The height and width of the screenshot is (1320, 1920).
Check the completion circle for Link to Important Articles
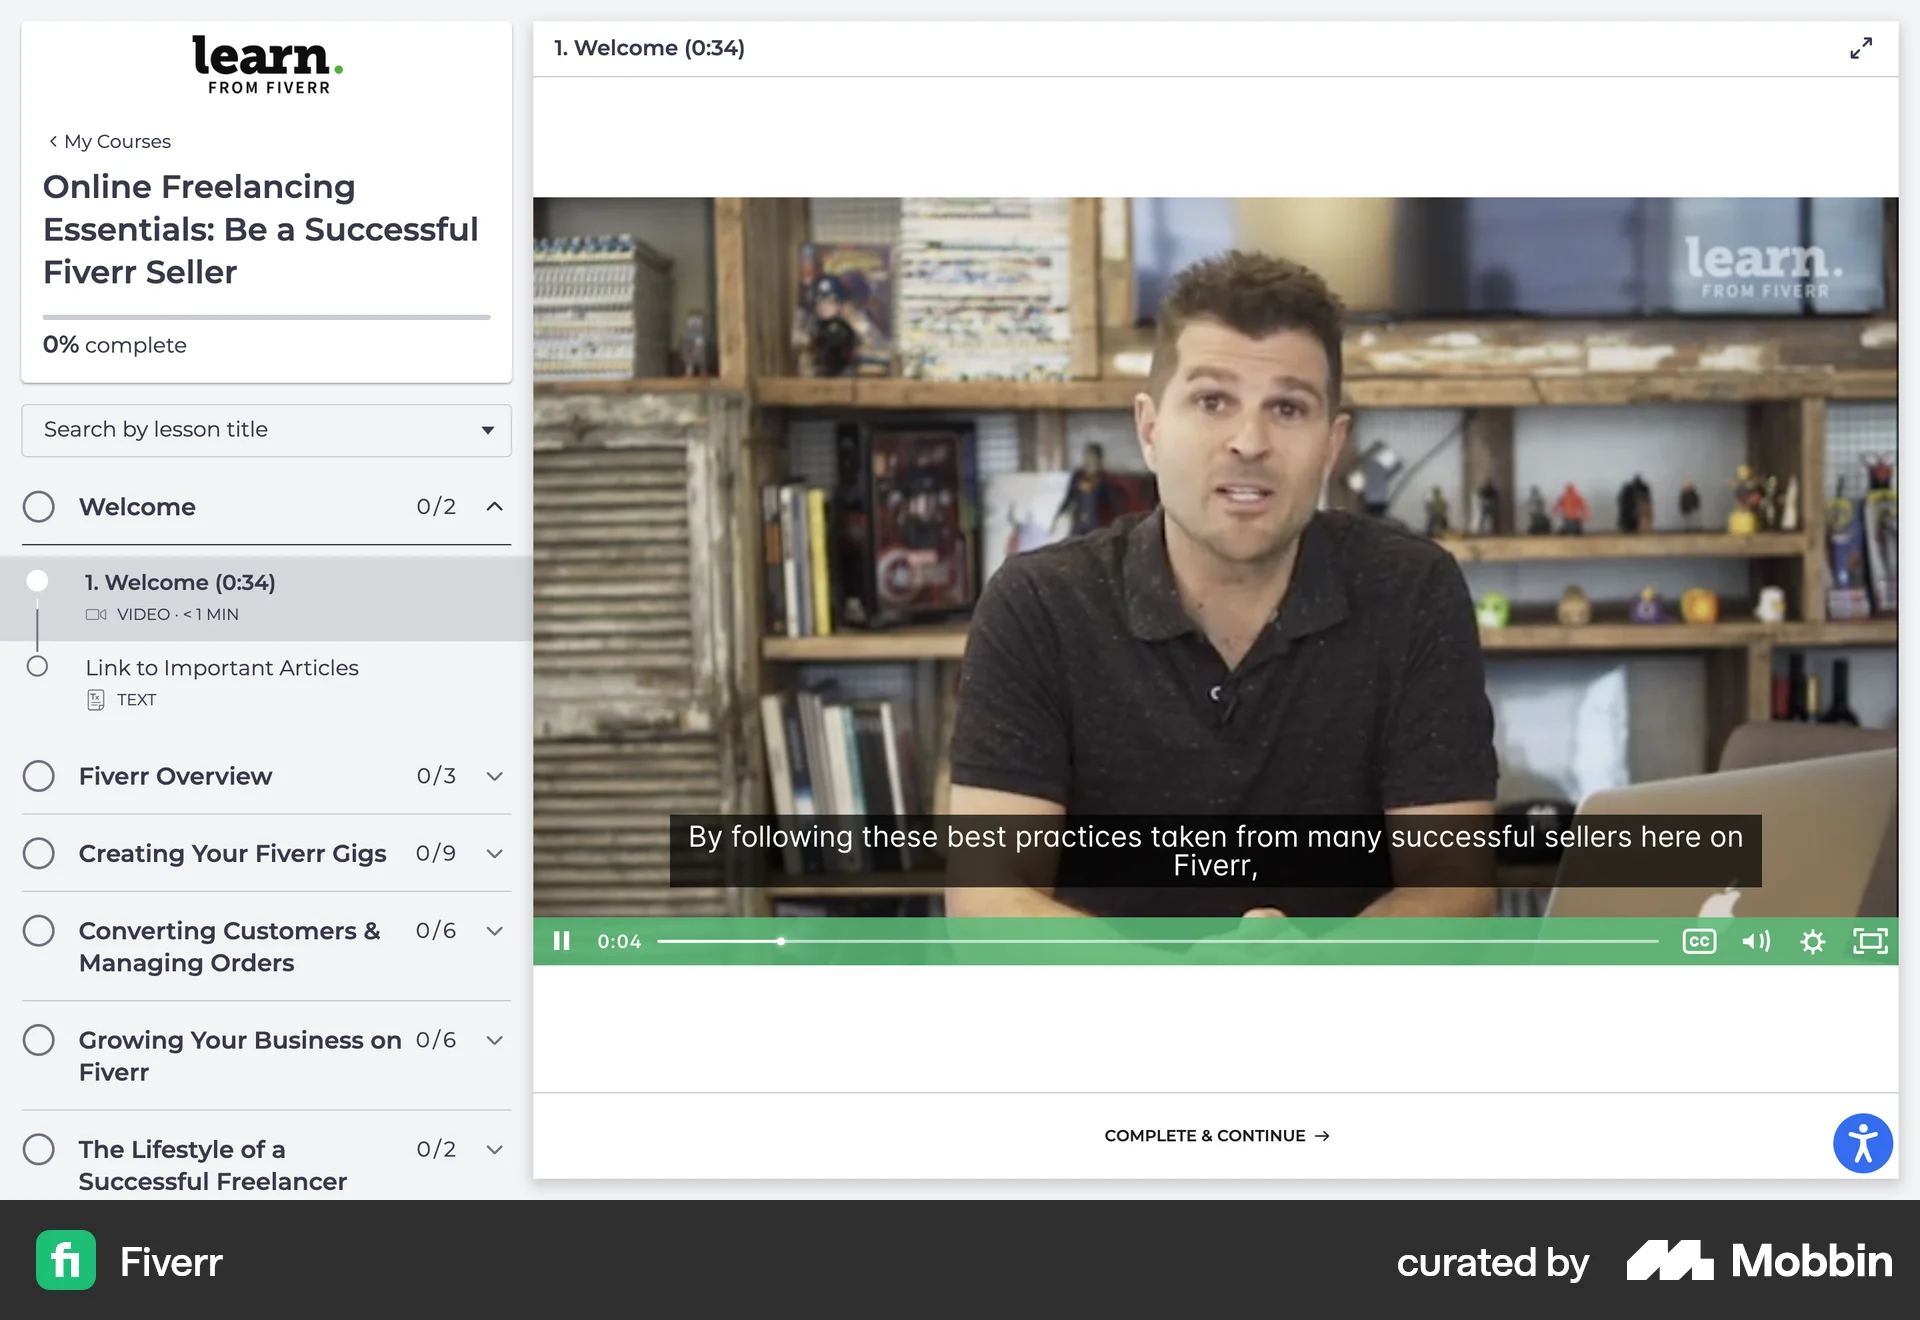38,667
